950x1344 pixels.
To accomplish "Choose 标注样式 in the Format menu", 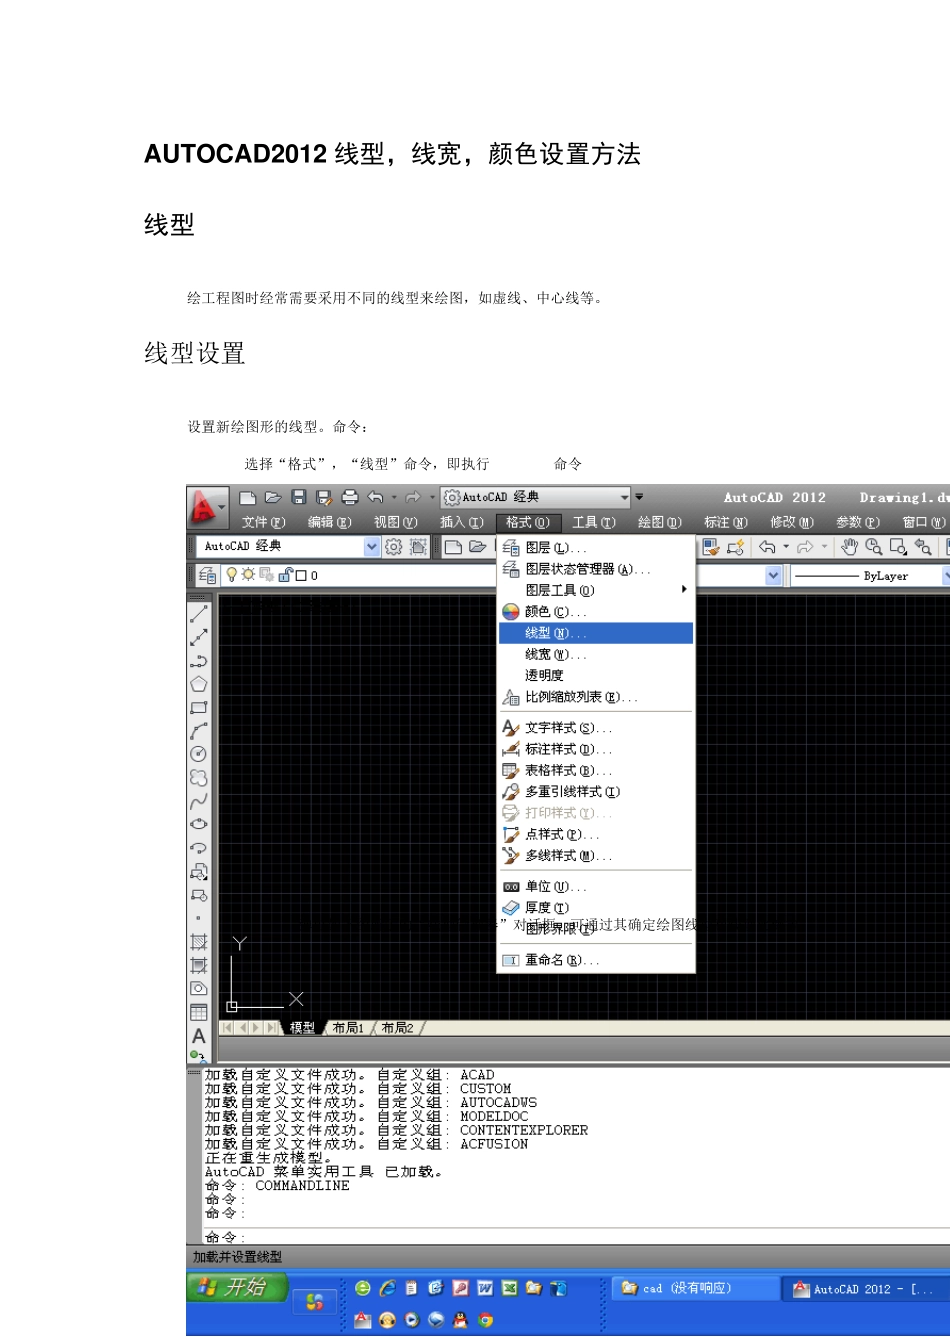I will click(596, 749).
